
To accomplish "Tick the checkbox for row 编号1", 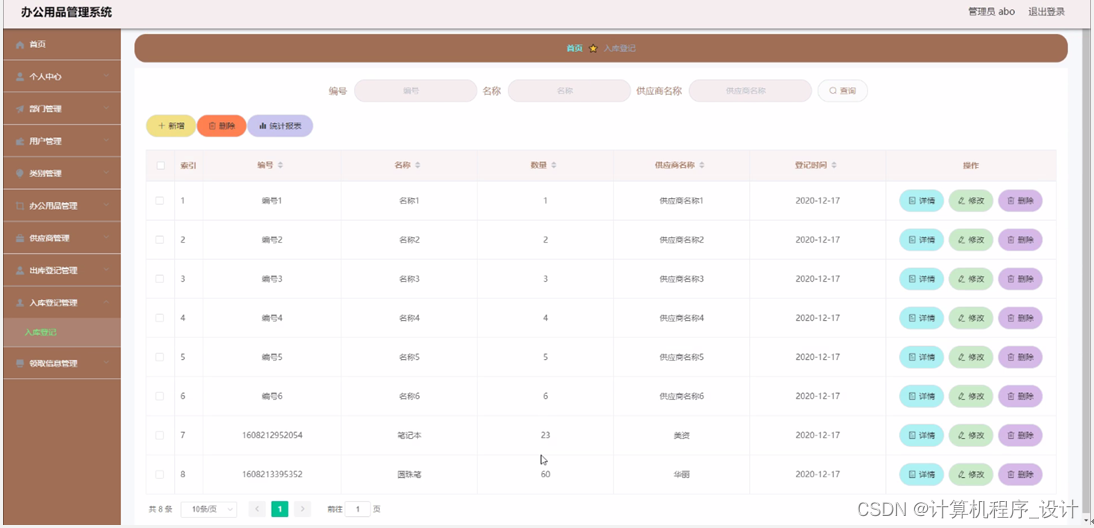I will 160,200.
